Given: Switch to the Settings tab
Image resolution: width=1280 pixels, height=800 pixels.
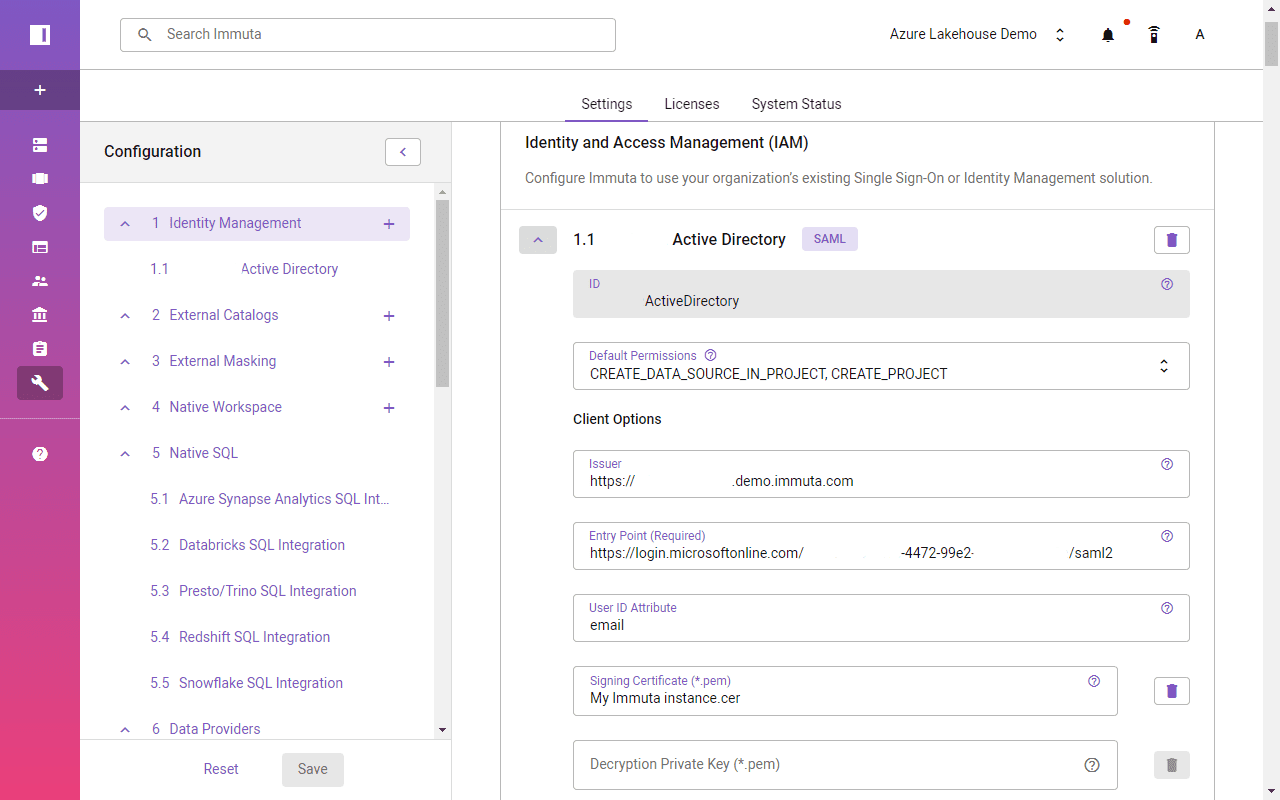Looking at the screenshot, I should click(x=607, y=104).
